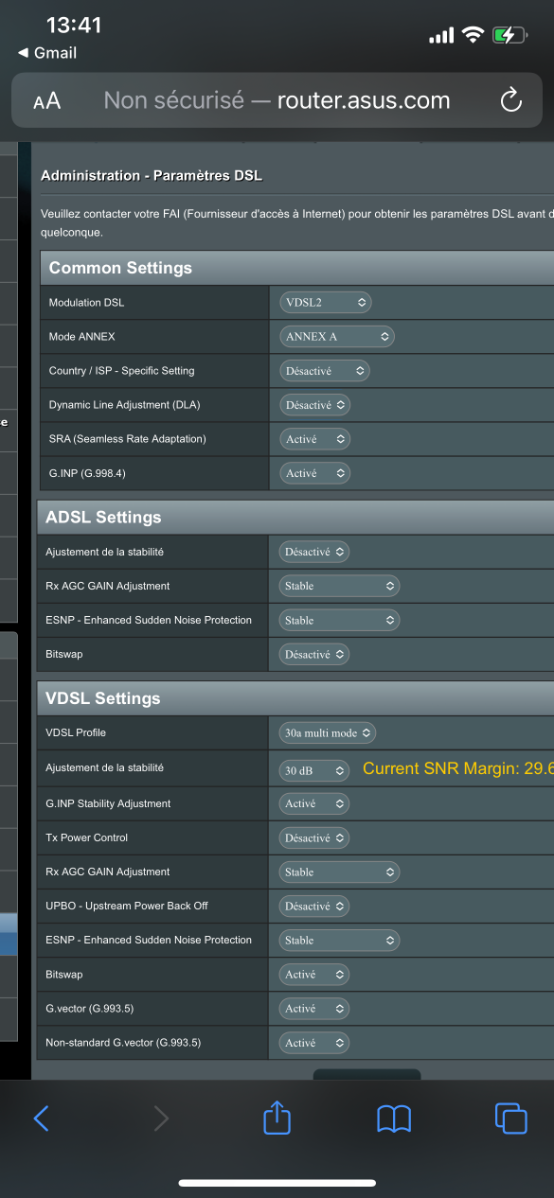The height and width of the screenshot is (1198, 554).
Task: Open the Modulation DSL VDSL2 dropdown
Action: pos(326,303)
